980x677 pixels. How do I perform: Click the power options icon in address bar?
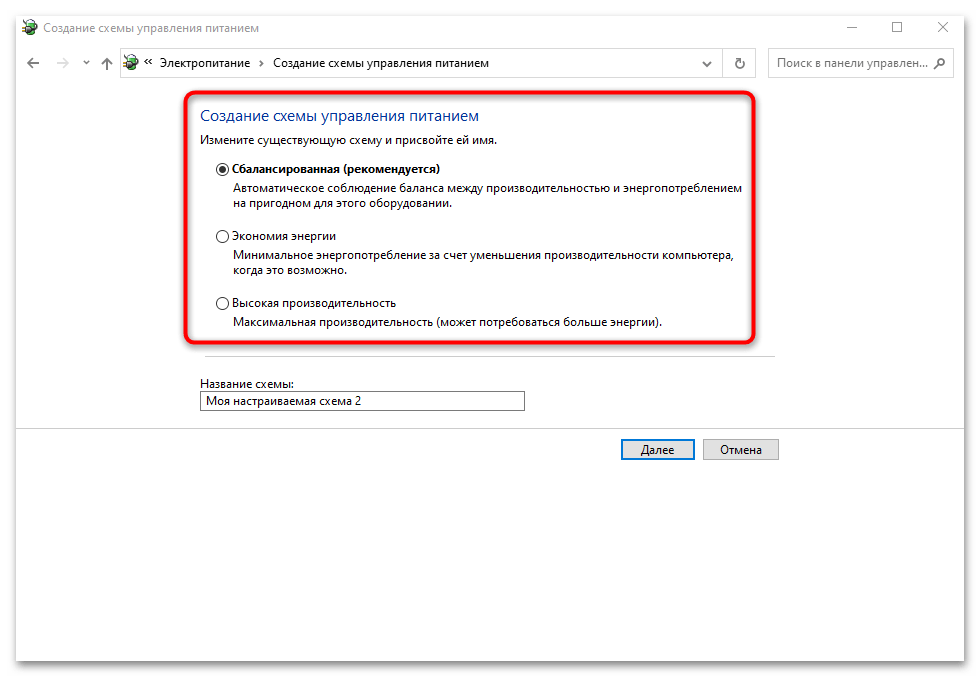[x=131, y=63]
